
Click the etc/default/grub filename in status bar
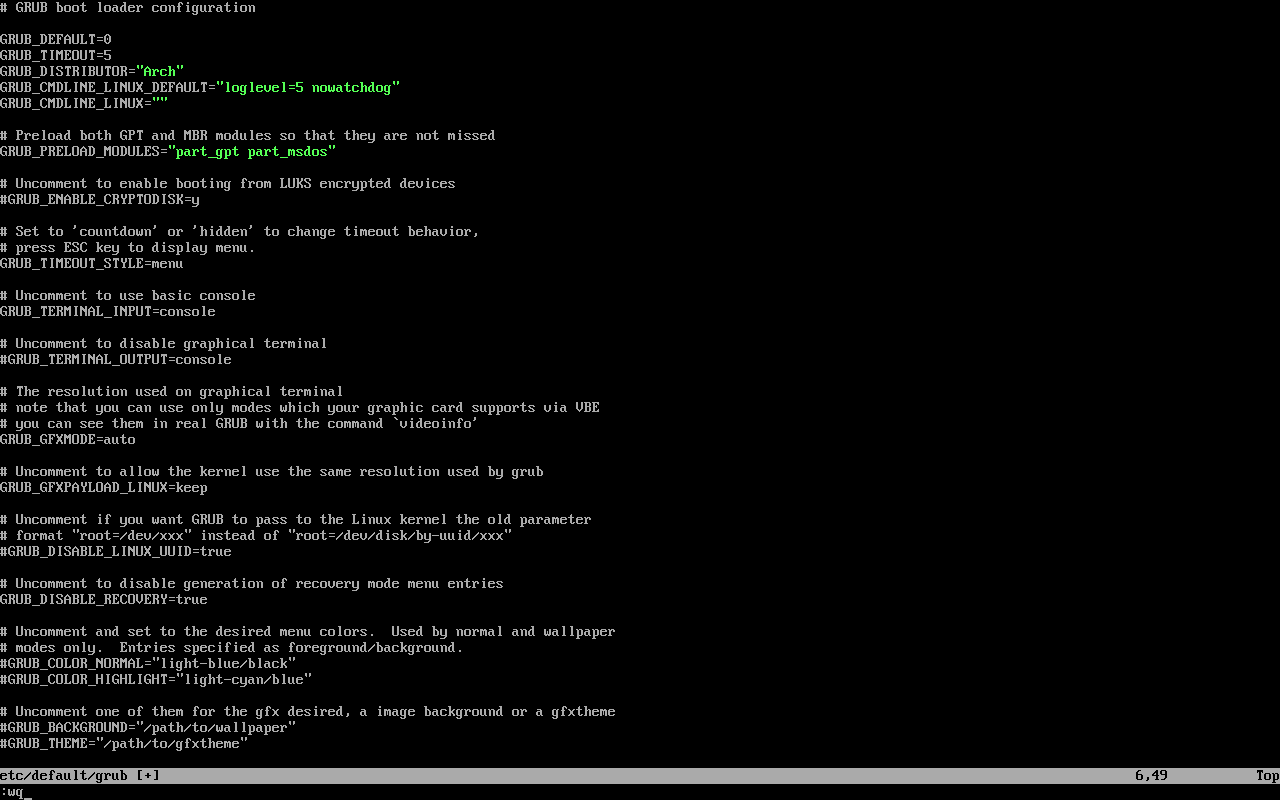64,775
